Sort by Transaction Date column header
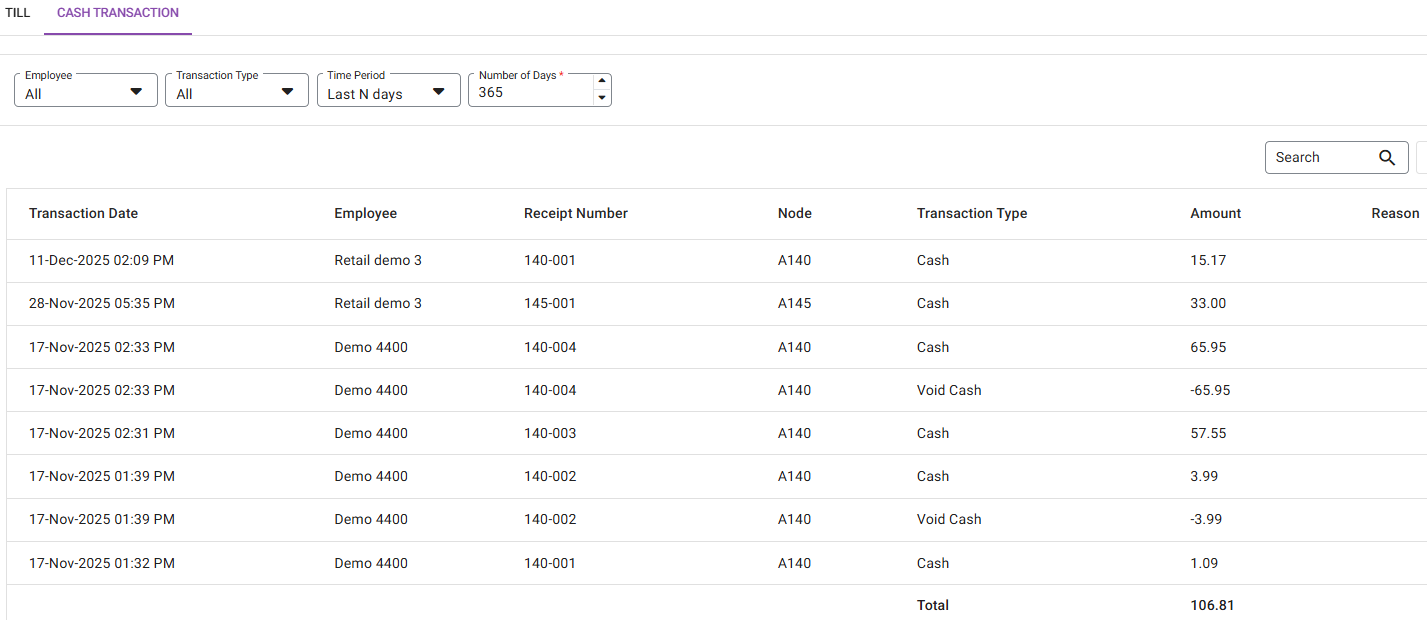The height and width of the screenshot is (620, 1427). [x=84, y=213]
